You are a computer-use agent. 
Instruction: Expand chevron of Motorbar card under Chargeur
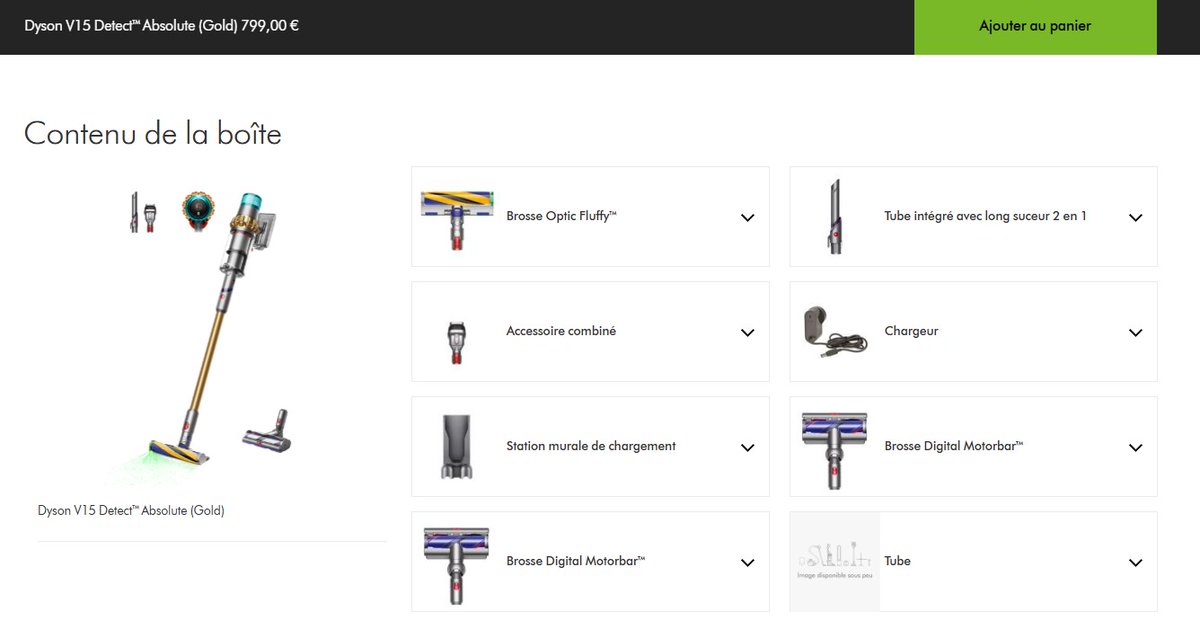[x=1135, y=448]
